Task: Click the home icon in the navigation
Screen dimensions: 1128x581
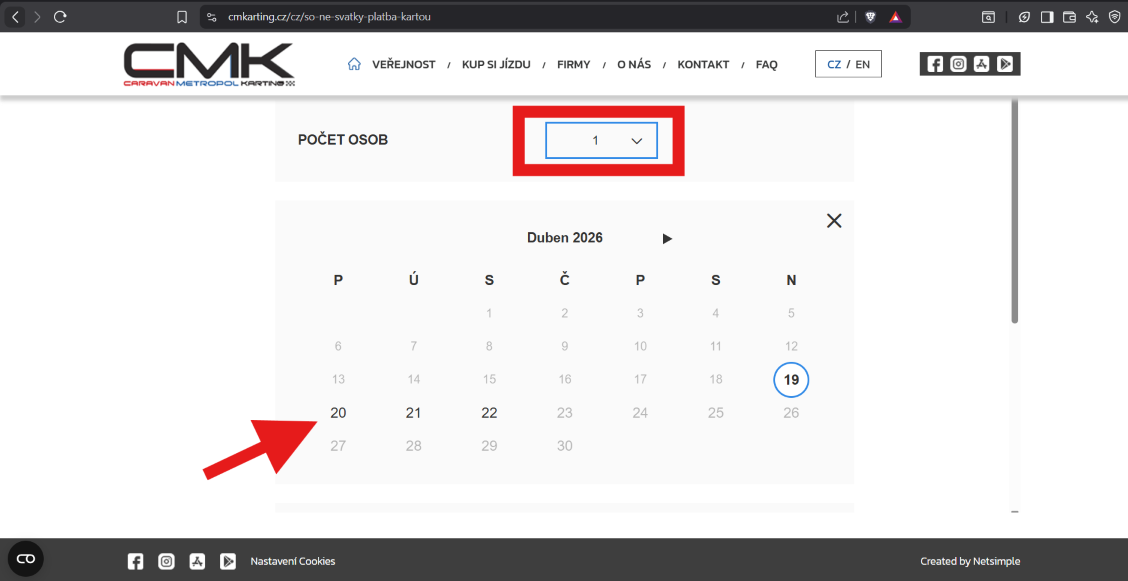Action: click(x=354, y=64)
